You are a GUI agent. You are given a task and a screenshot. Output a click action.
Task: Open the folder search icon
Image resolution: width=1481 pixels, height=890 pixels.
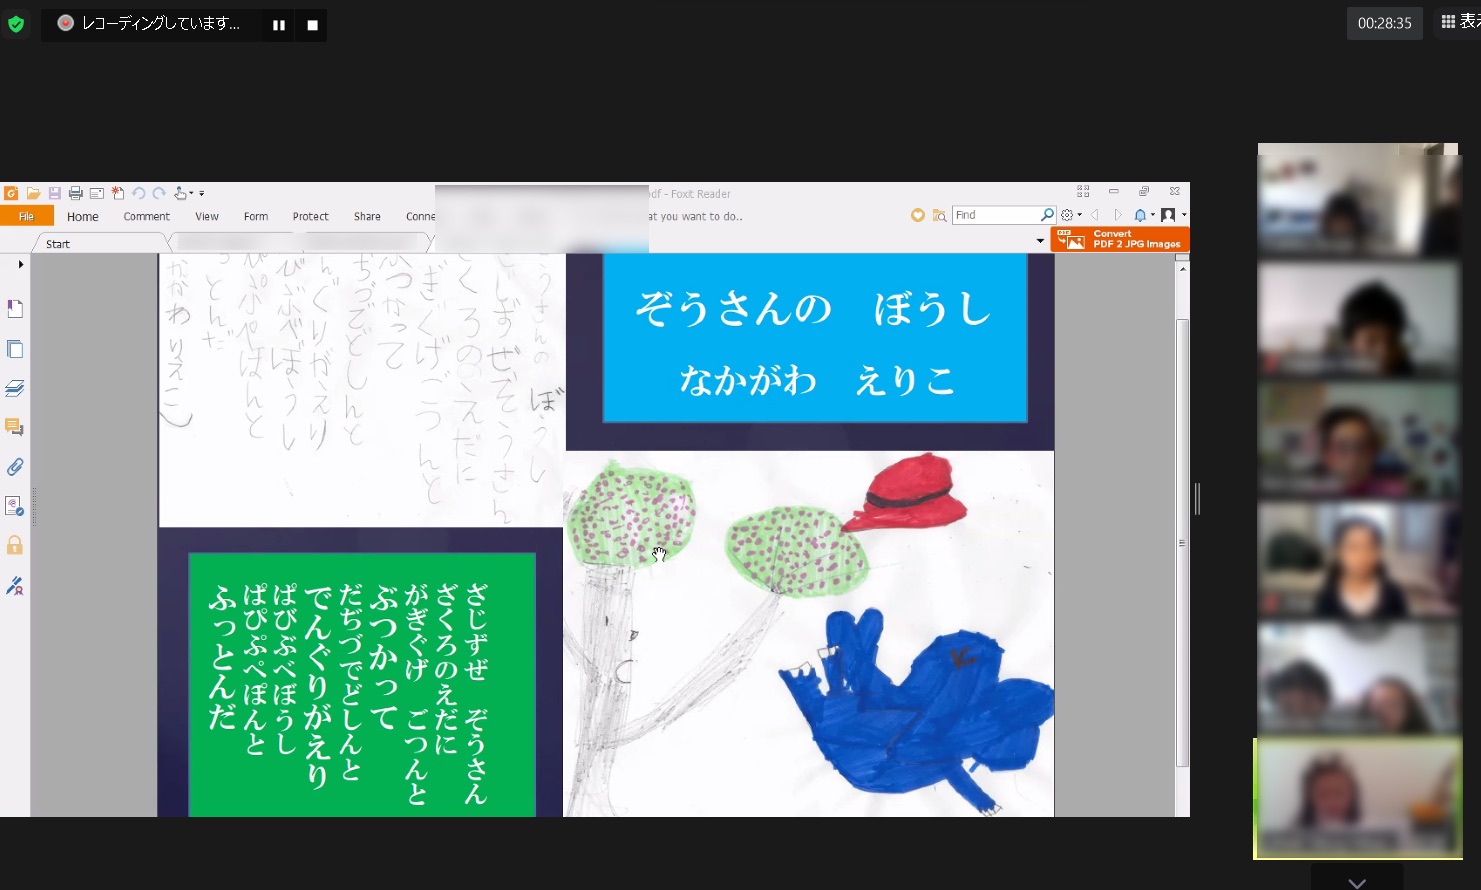(939, 215)
